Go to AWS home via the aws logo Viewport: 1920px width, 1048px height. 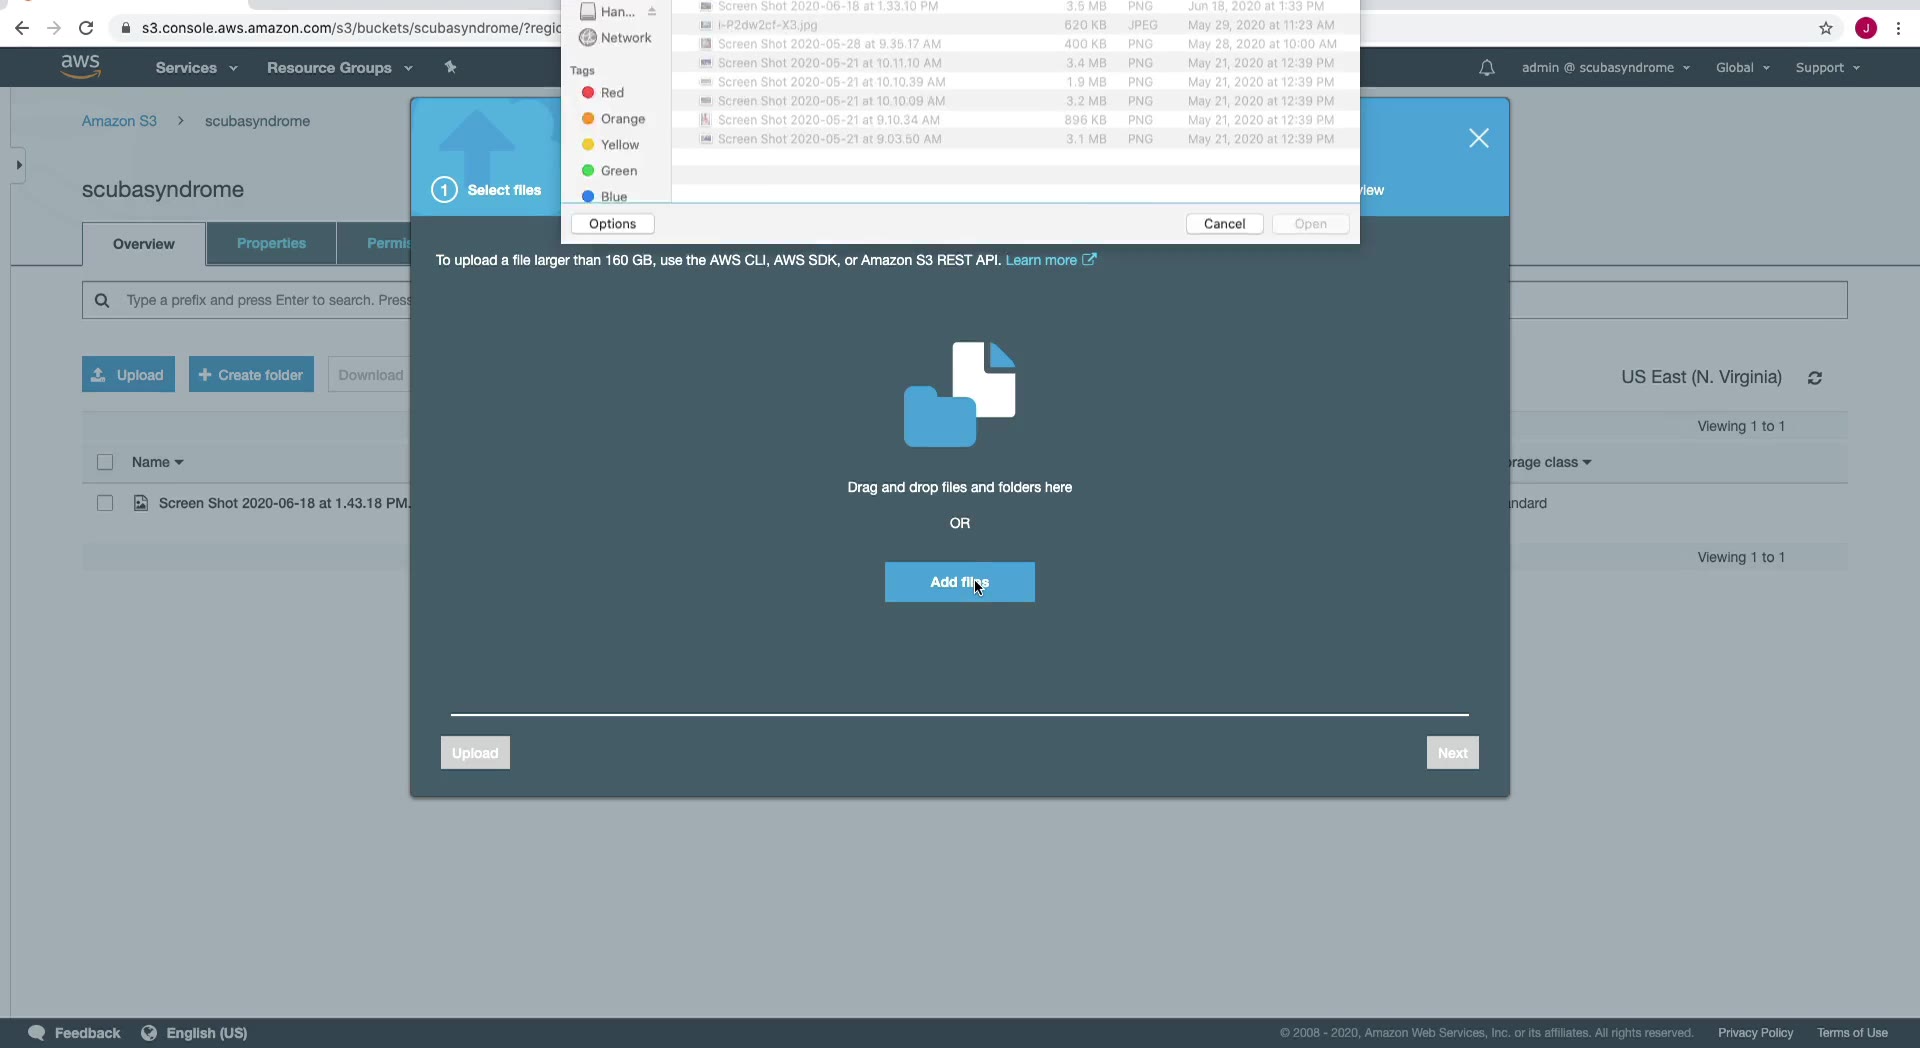pyautogui.click(x=80, y=67)
